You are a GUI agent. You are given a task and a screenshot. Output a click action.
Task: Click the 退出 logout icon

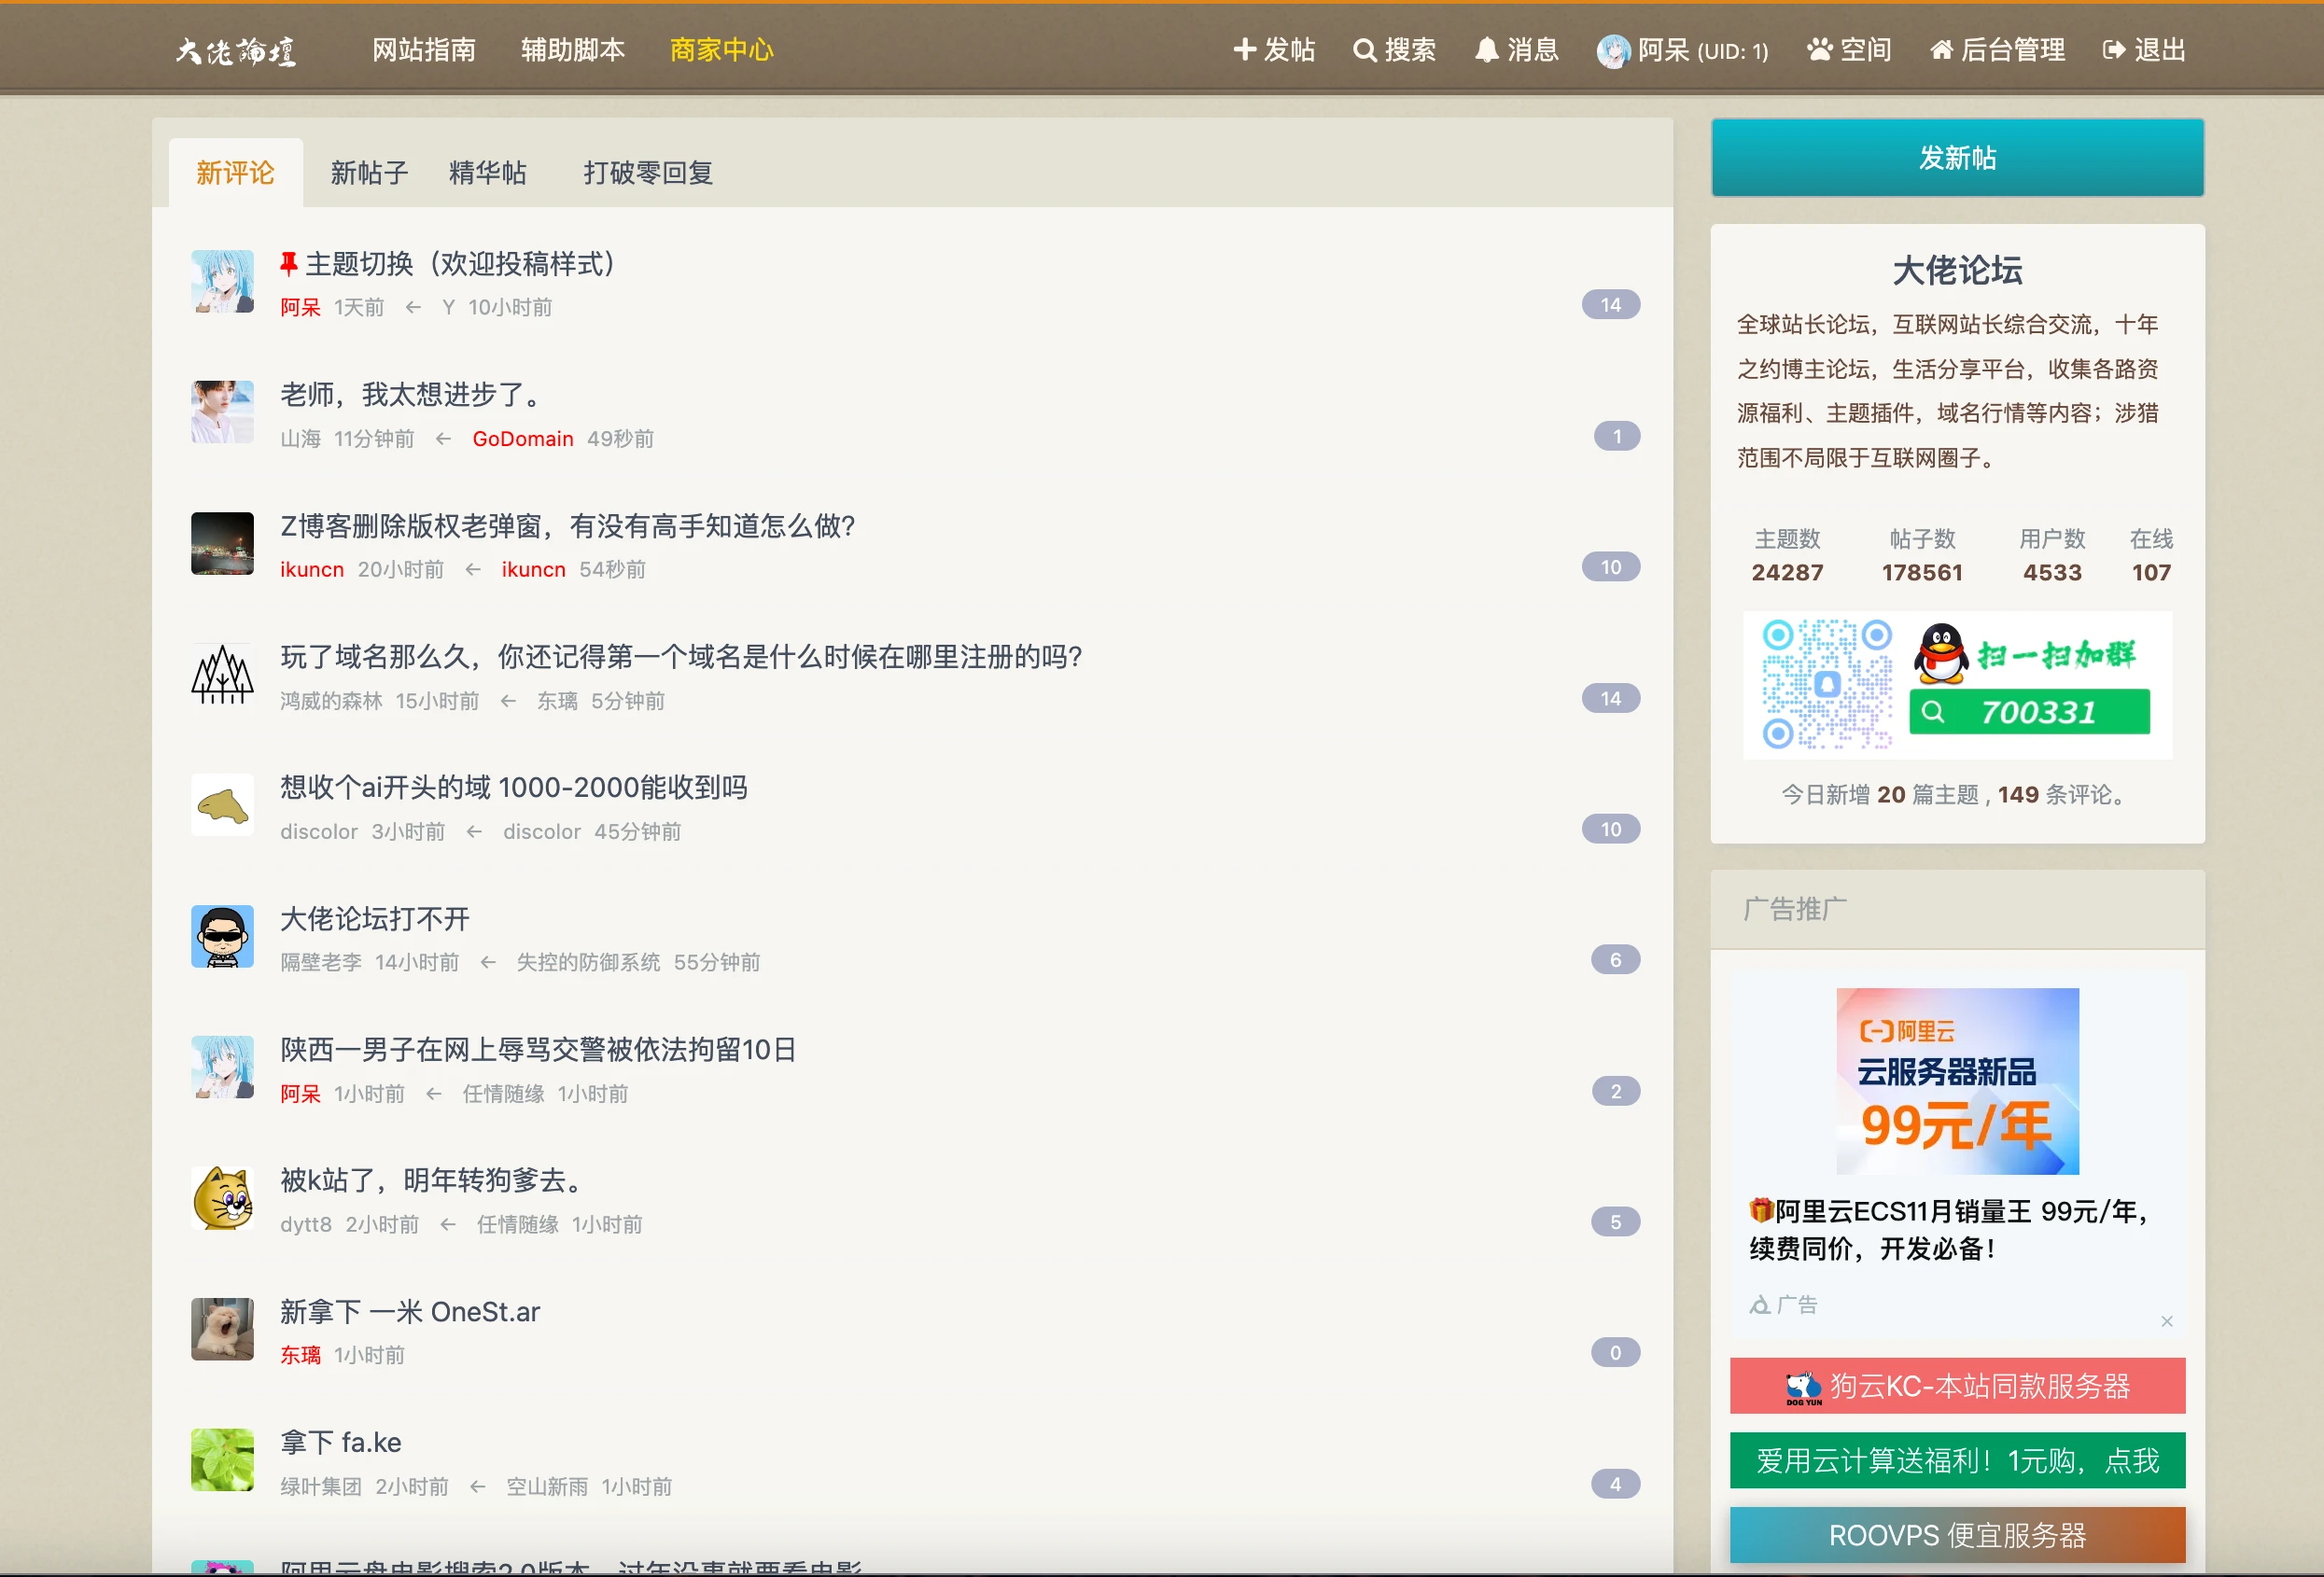pos(2114,50)
